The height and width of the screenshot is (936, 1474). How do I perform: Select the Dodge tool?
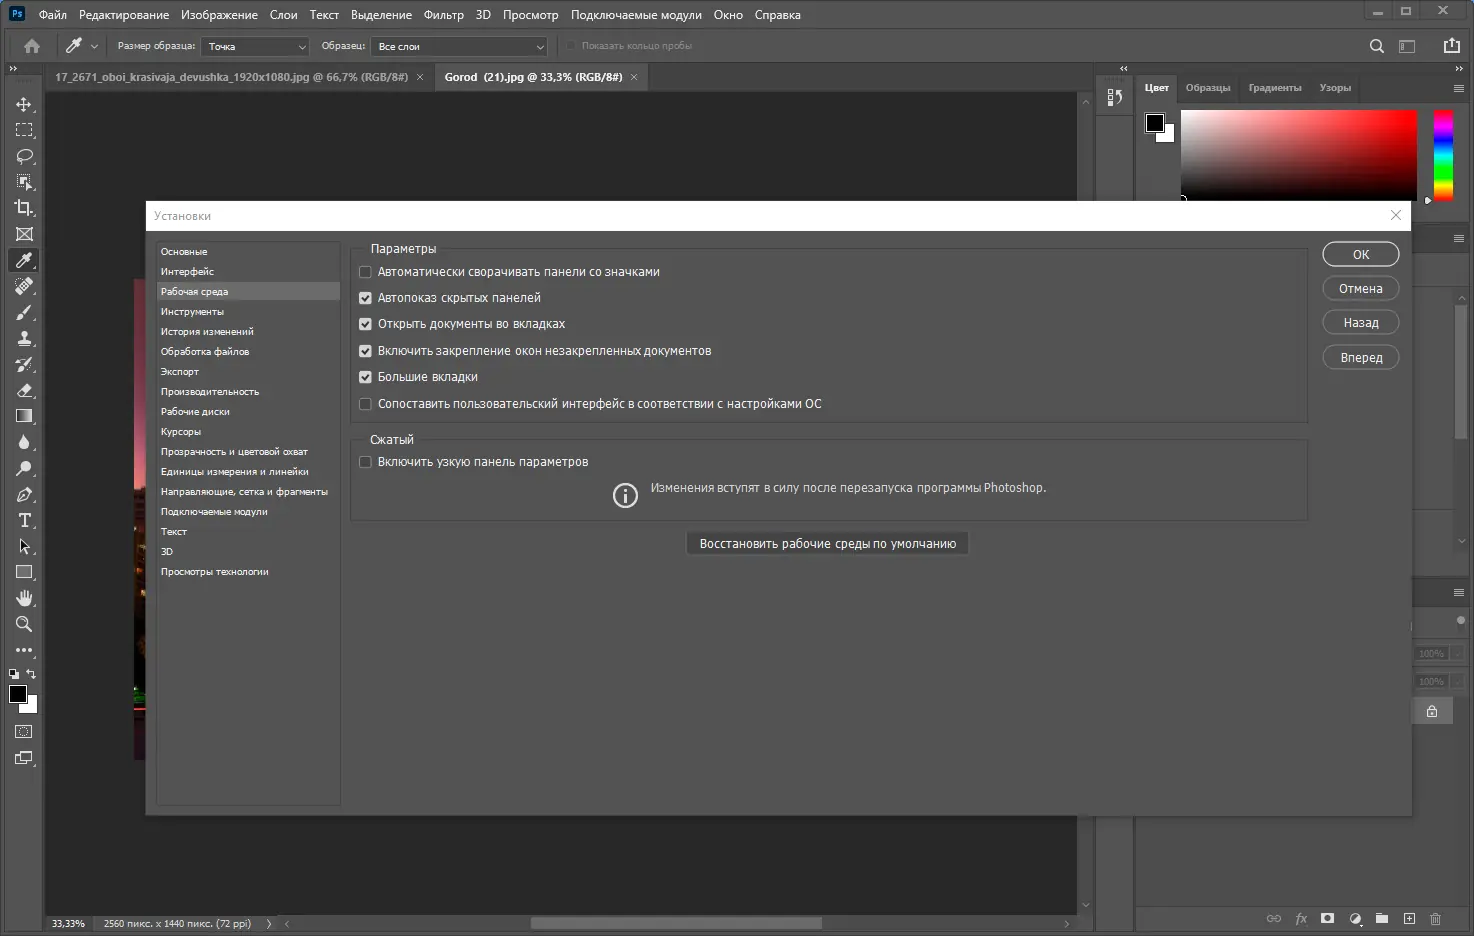click(x=24, y=468)
